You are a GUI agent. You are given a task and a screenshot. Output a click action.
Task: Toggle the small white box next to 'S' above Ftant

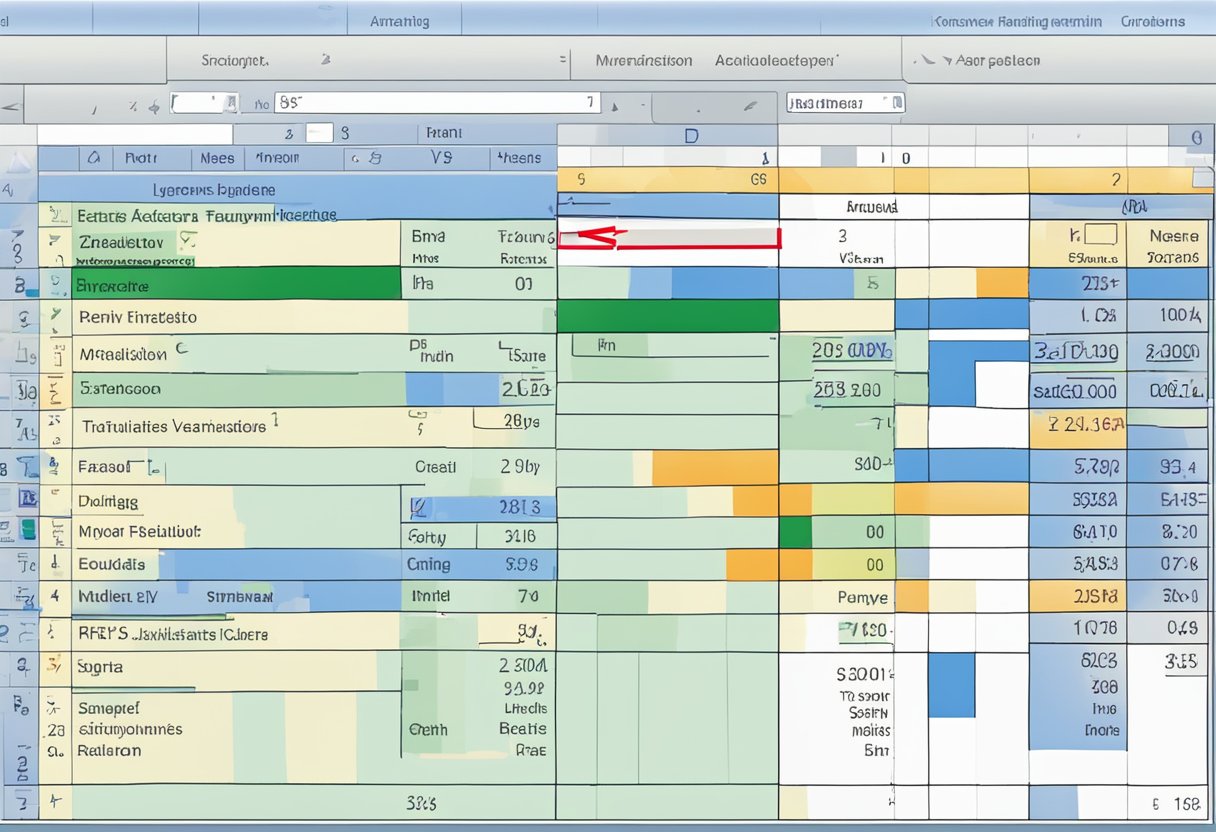click(x=318, y=133)
